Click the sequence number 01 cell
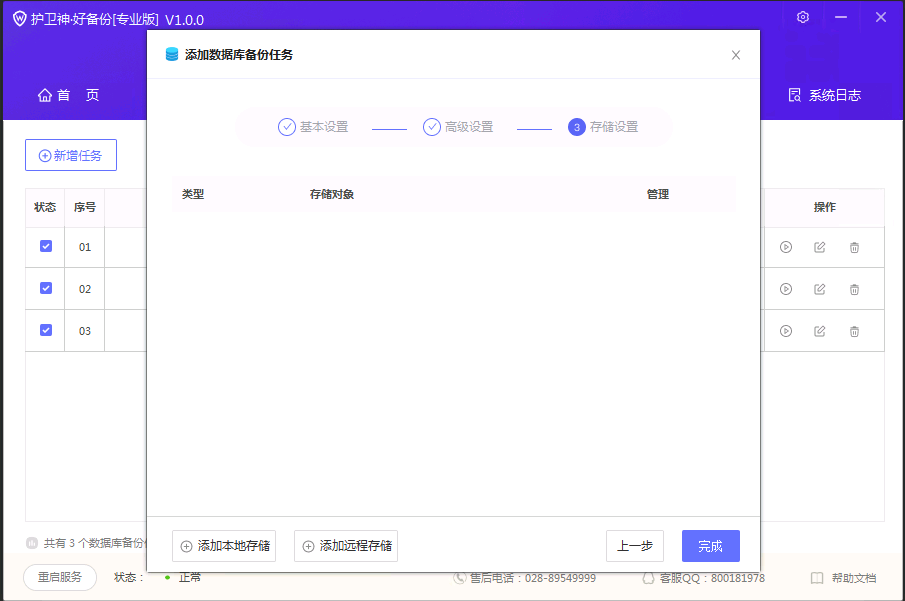The image size is (905, 601). pyautogui.click(x=84, y=247)
